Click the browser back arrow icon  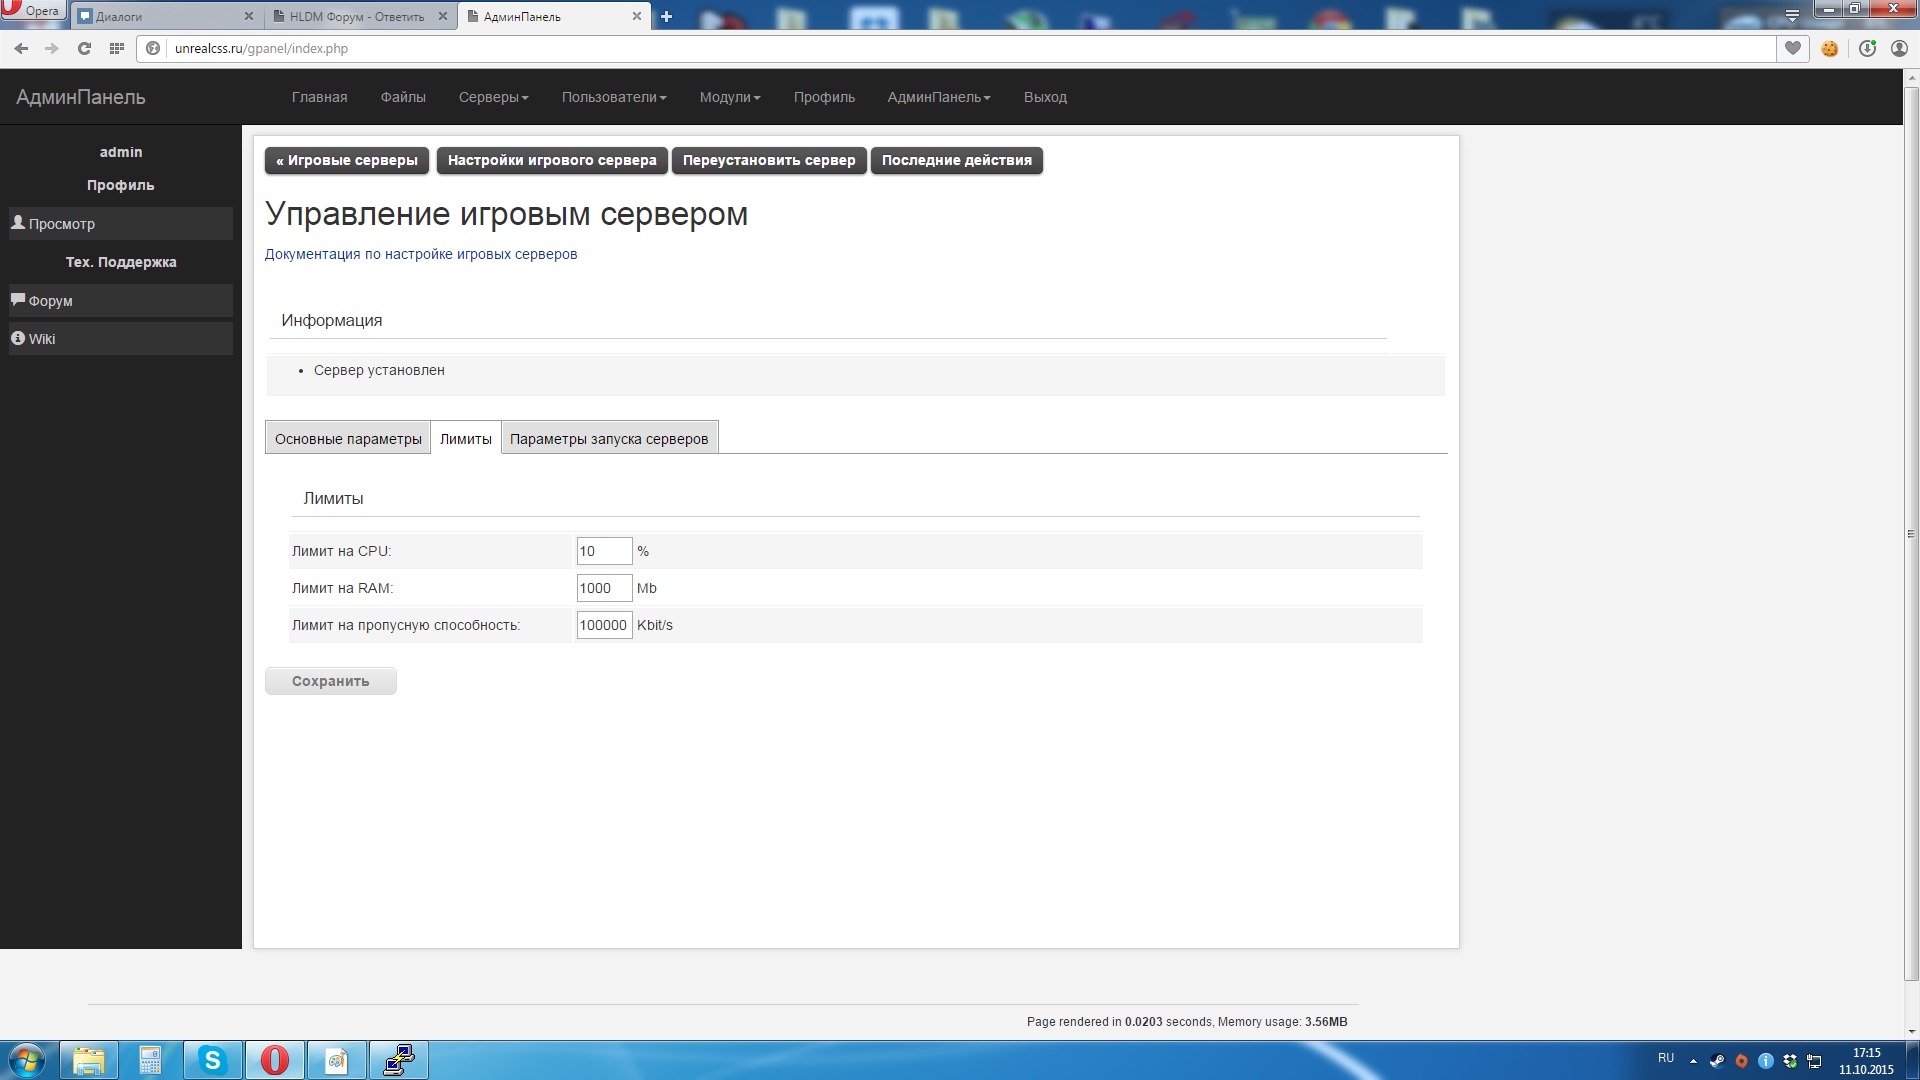[x=21, y=48]
